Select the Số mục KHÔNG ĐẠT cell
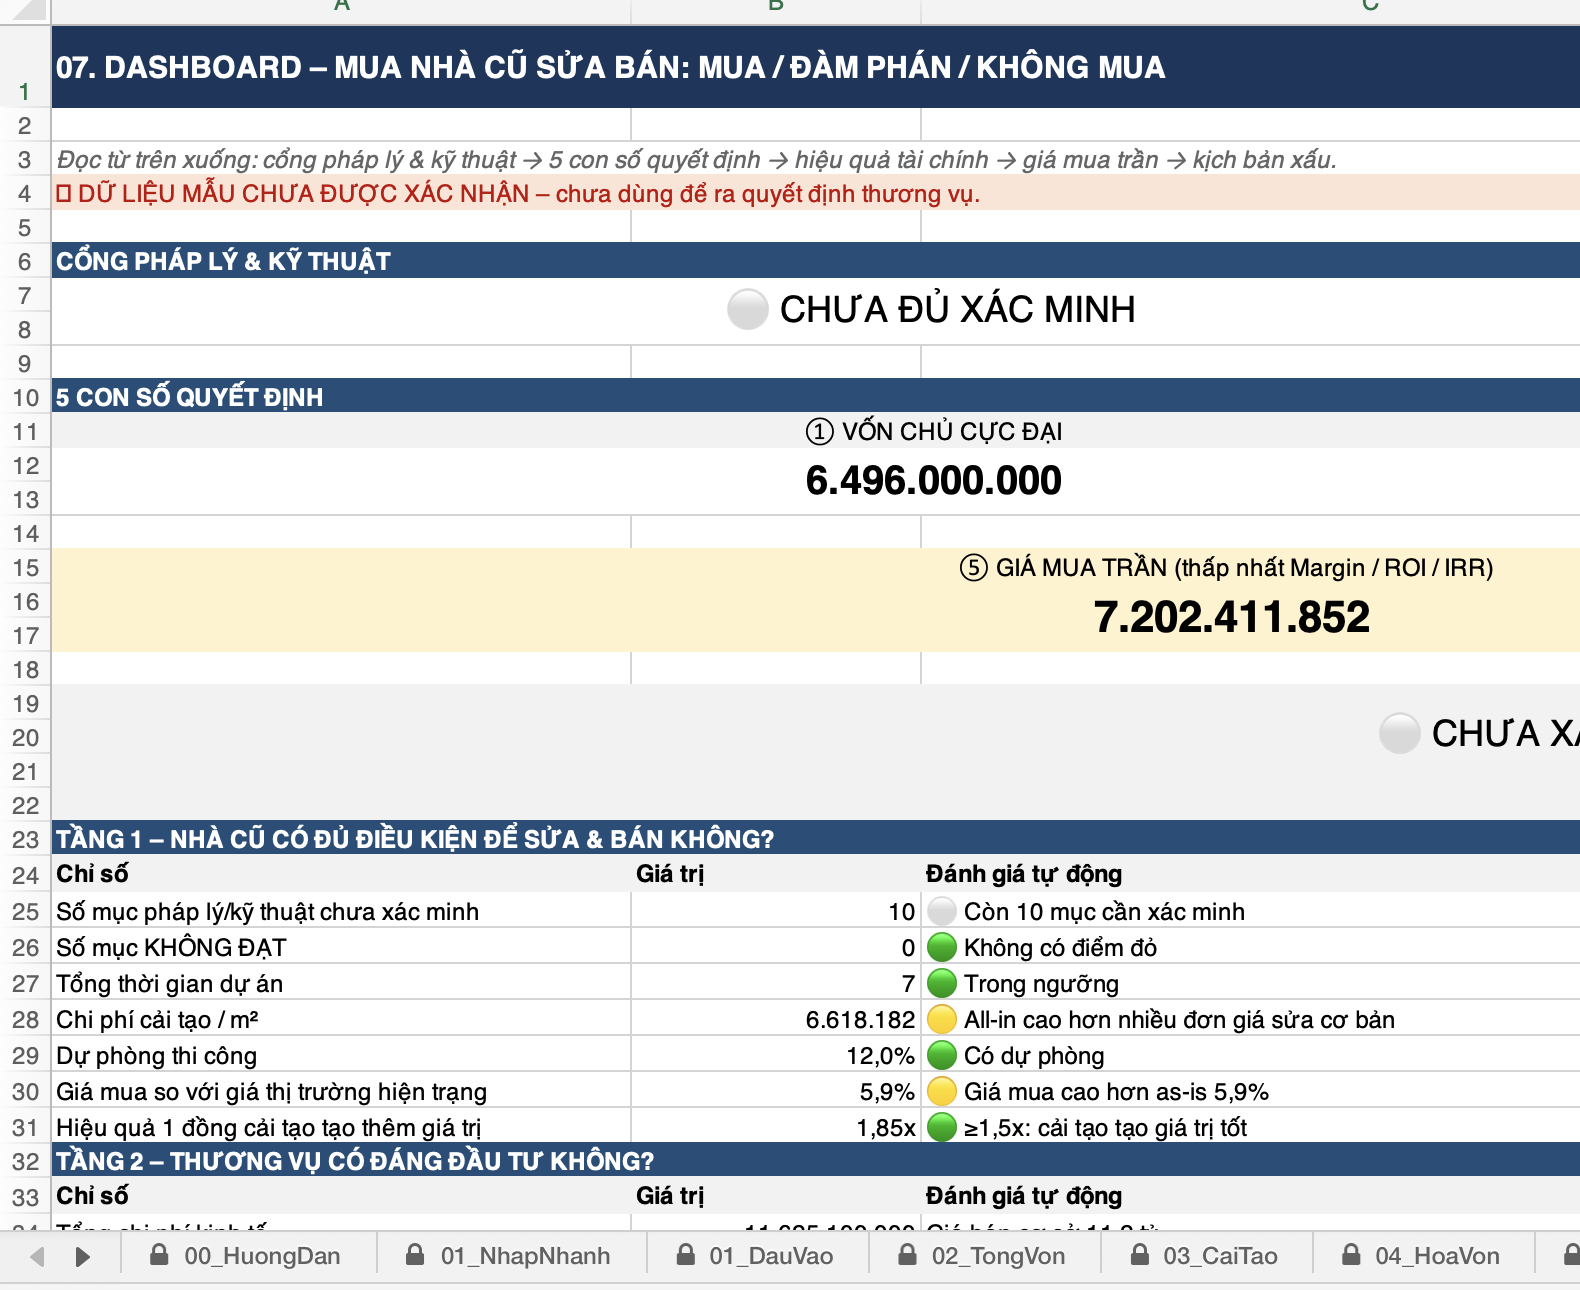 pos(341,947)
